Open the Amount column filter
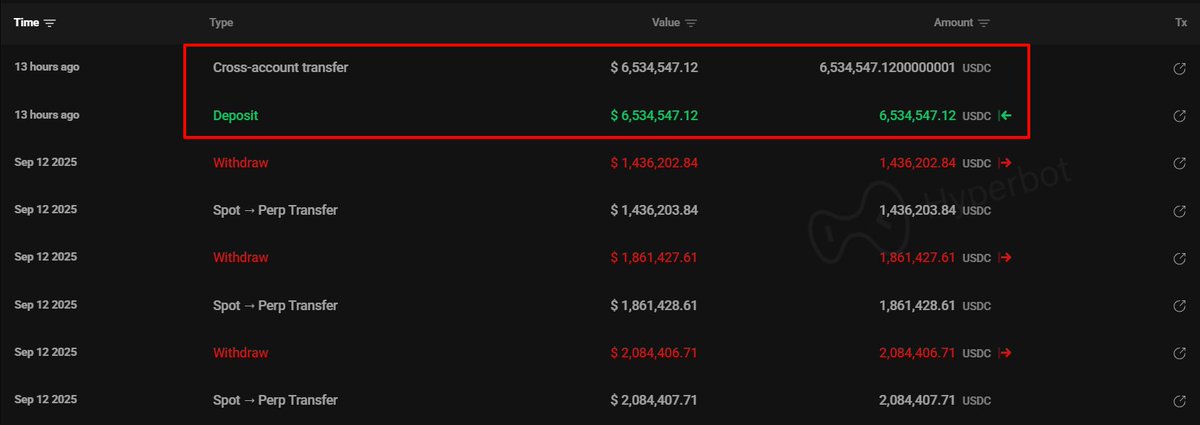The height and width of the screenshot is (425, 1200). [984, 22]
